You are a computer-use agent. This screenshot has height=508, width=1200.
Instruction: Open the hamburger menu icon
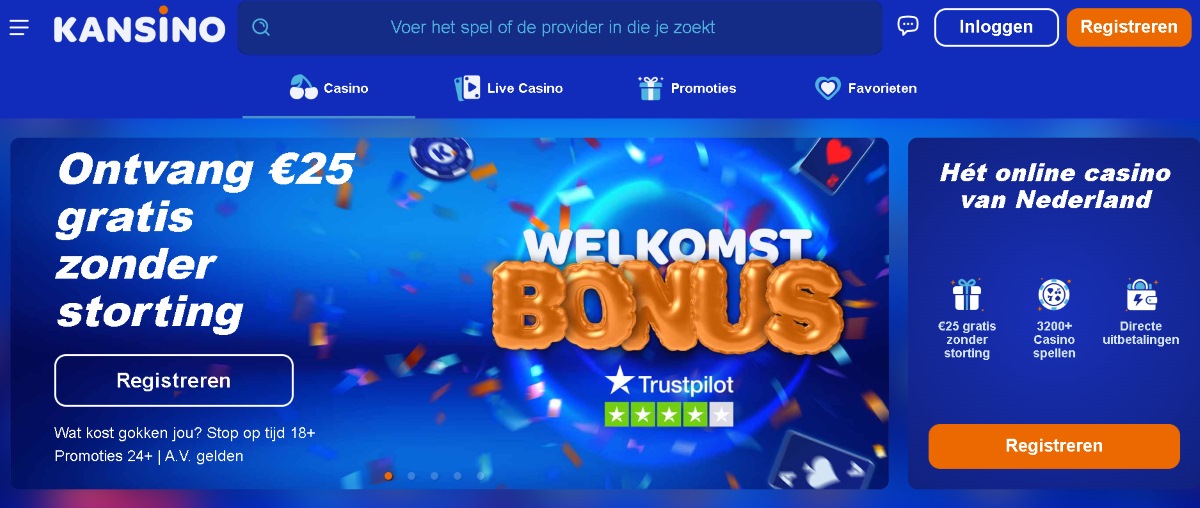point(19,28)
